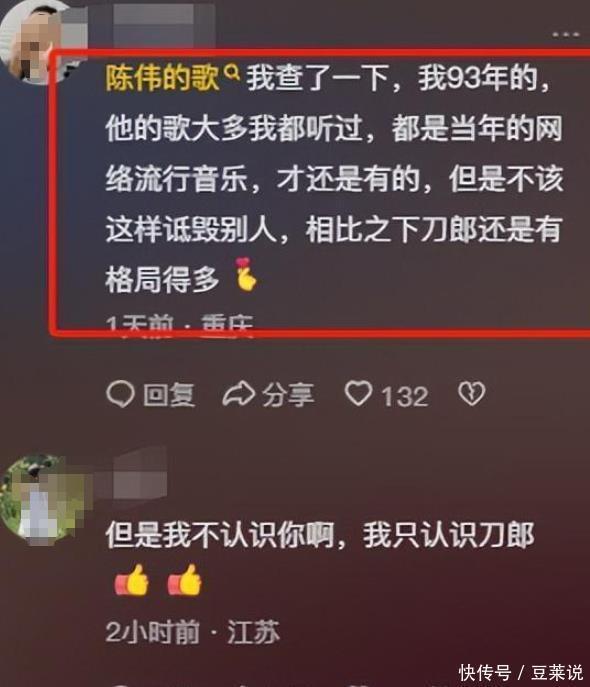
Task: Select the comment starting 但是我不认识你啊
Action: tap(320, 535)
